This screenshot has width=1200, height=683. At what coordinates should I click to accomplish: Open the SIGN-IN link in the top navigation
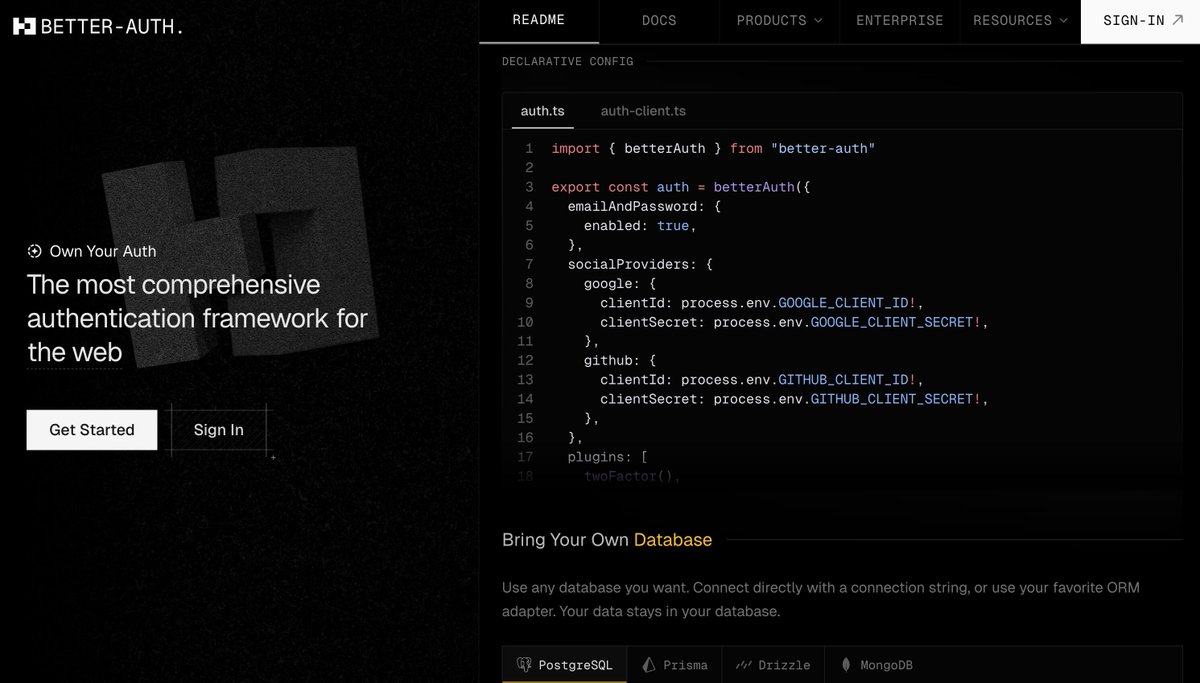coord(1140,20)
